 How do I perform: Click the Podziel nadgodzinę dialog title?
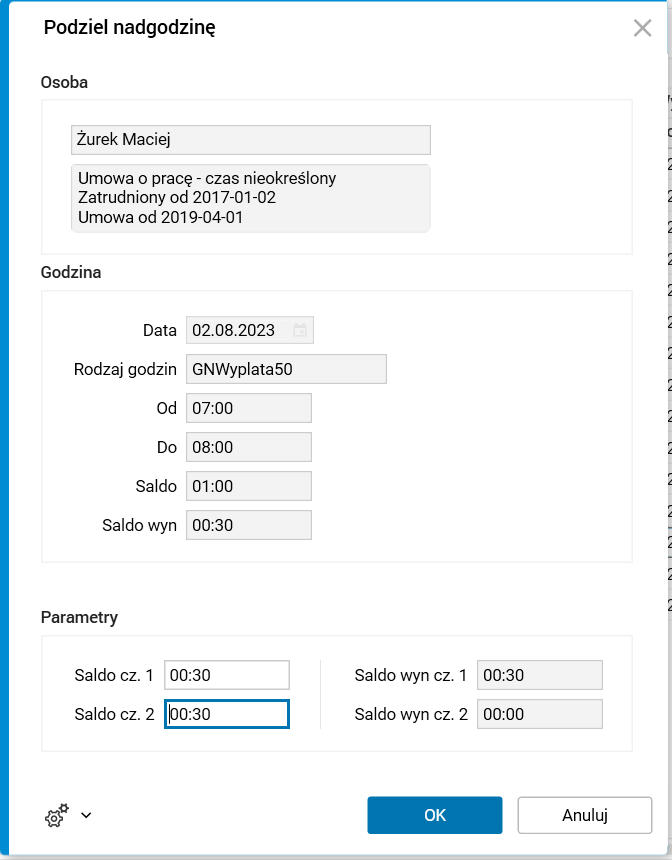(130, 28)
